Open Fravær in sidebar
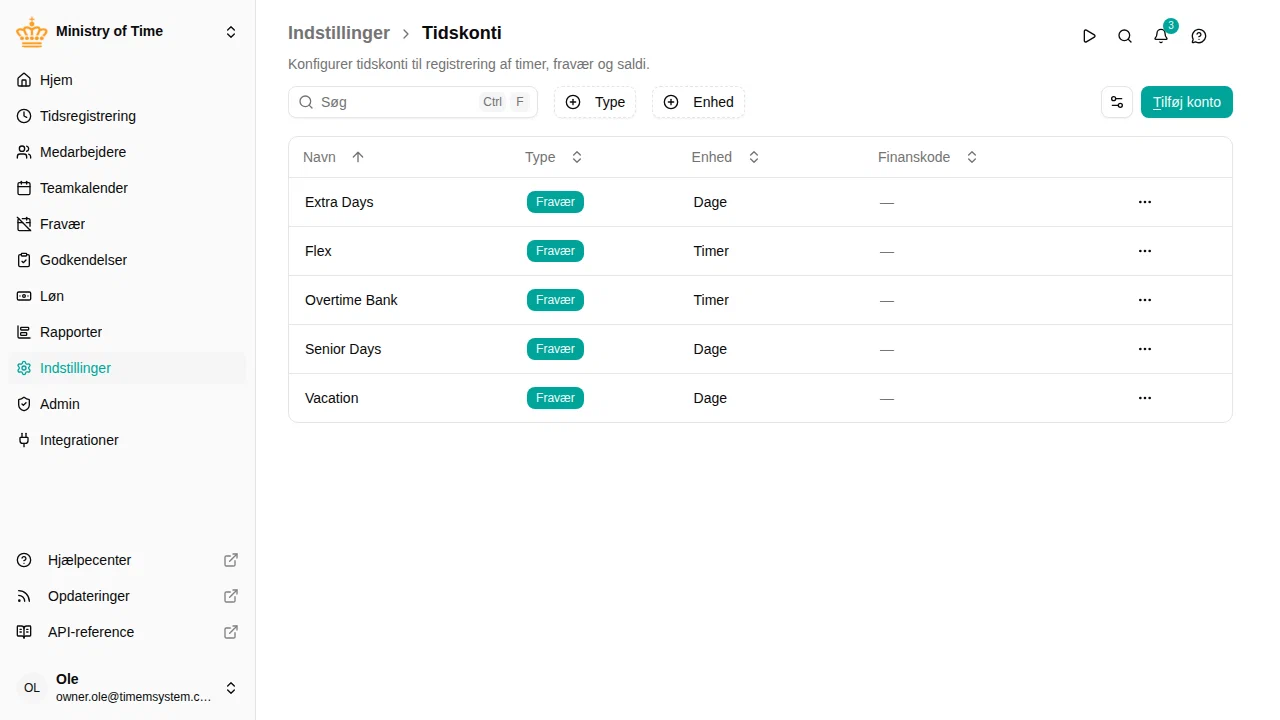 coord(127,224)
